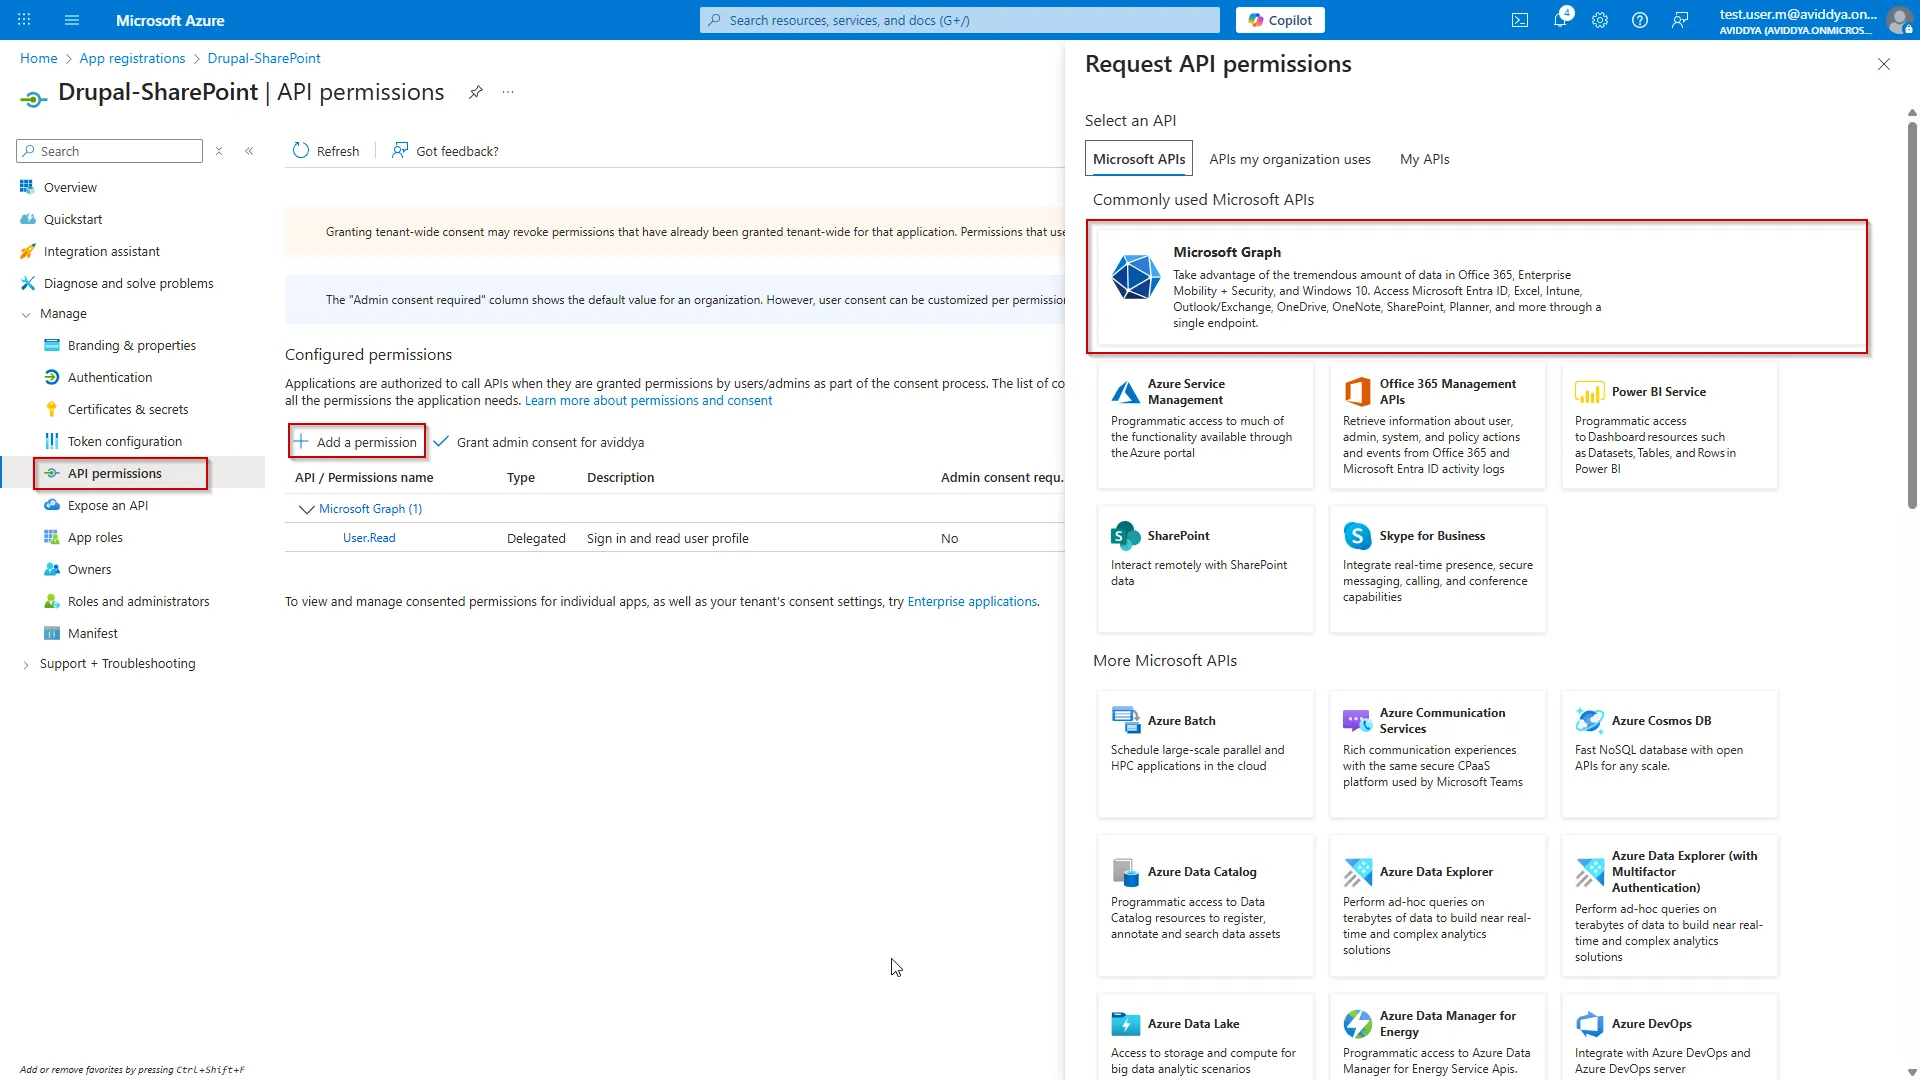Image resolution: width=1920 pixels, height=1080 pixels.
Task: Select the Azure Data Lake tile
Action: [1205, 1037]
